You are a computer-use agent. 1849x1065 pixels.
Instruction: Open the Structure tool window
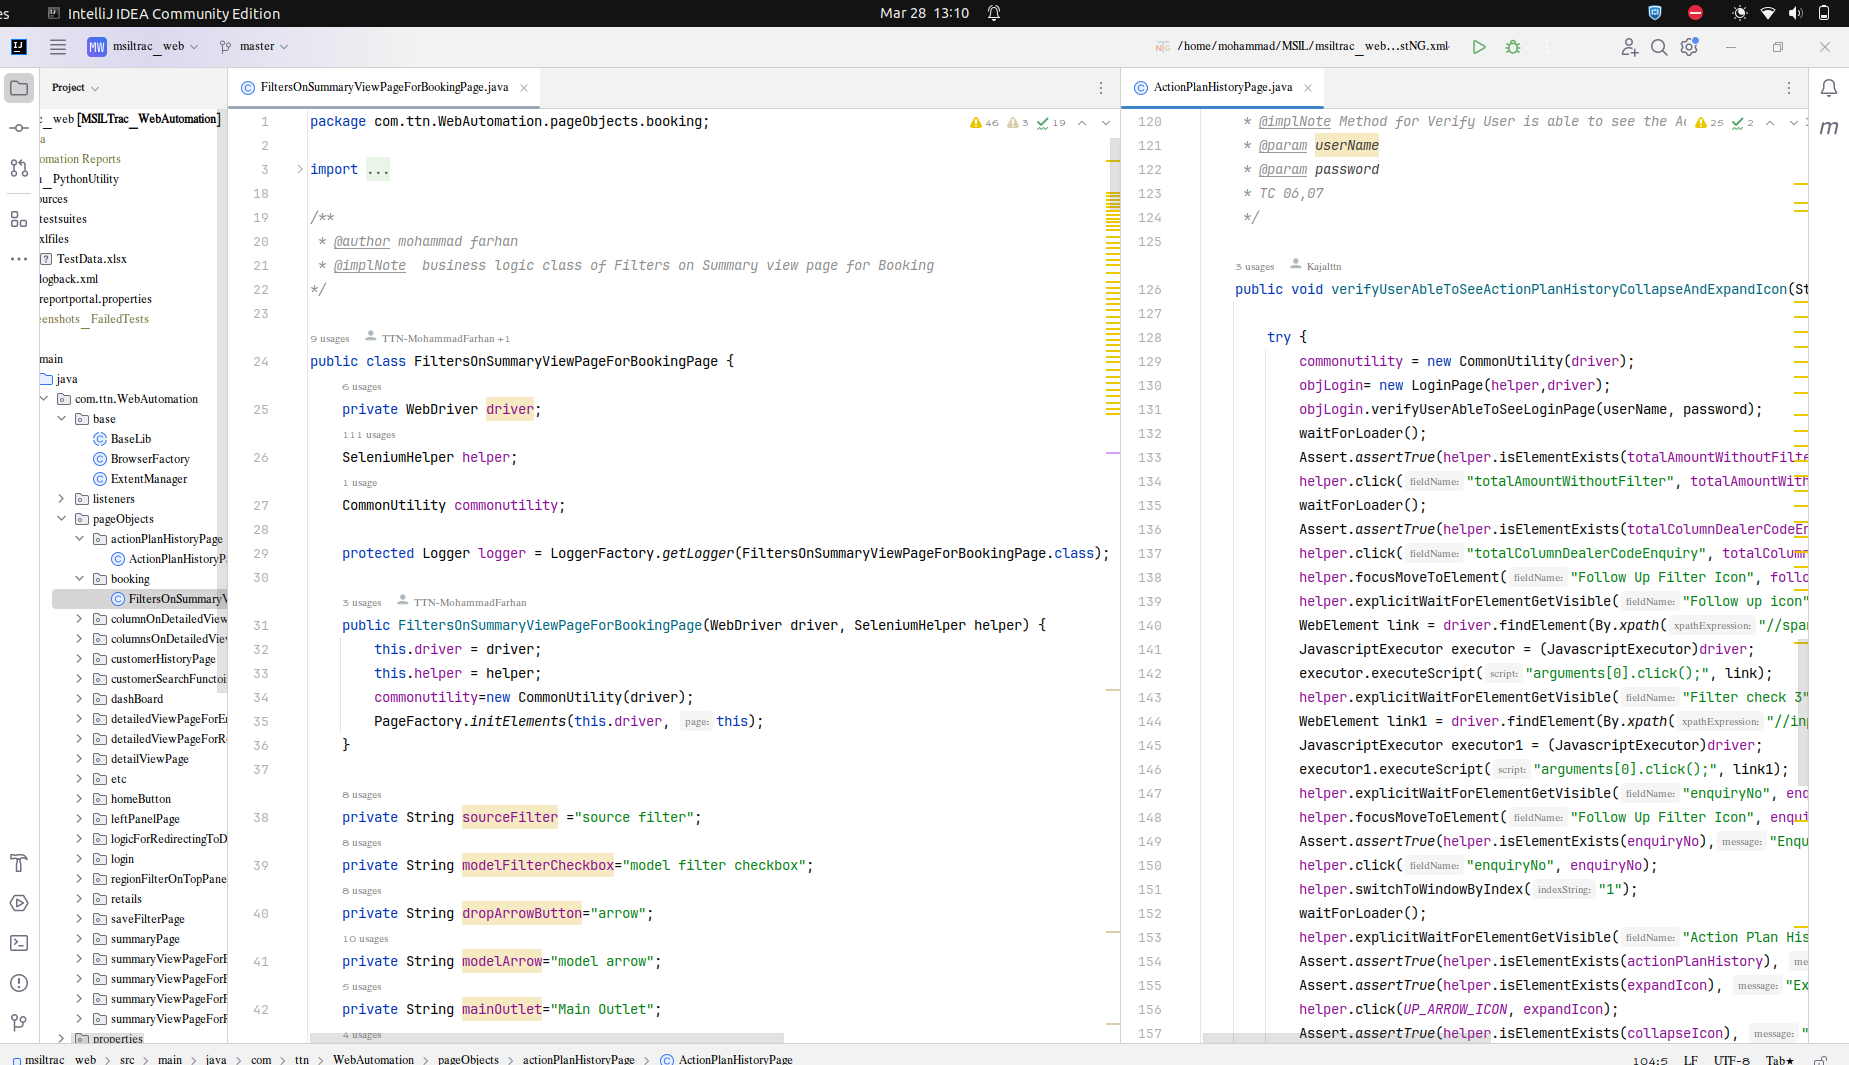(19, 219)
